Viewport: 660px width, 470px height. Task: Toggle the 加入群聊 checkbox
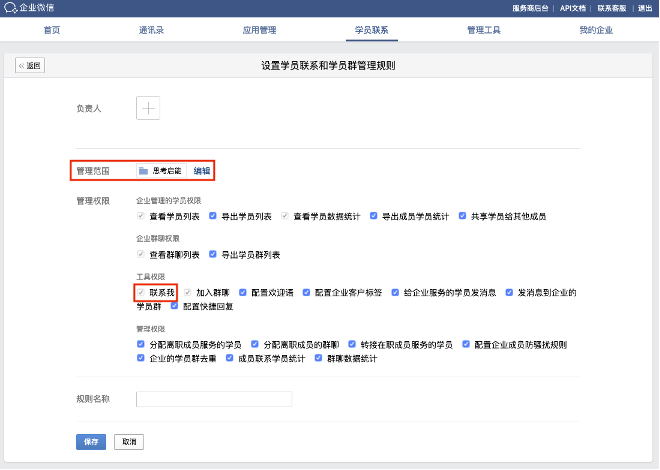click(x=188, y=293)
